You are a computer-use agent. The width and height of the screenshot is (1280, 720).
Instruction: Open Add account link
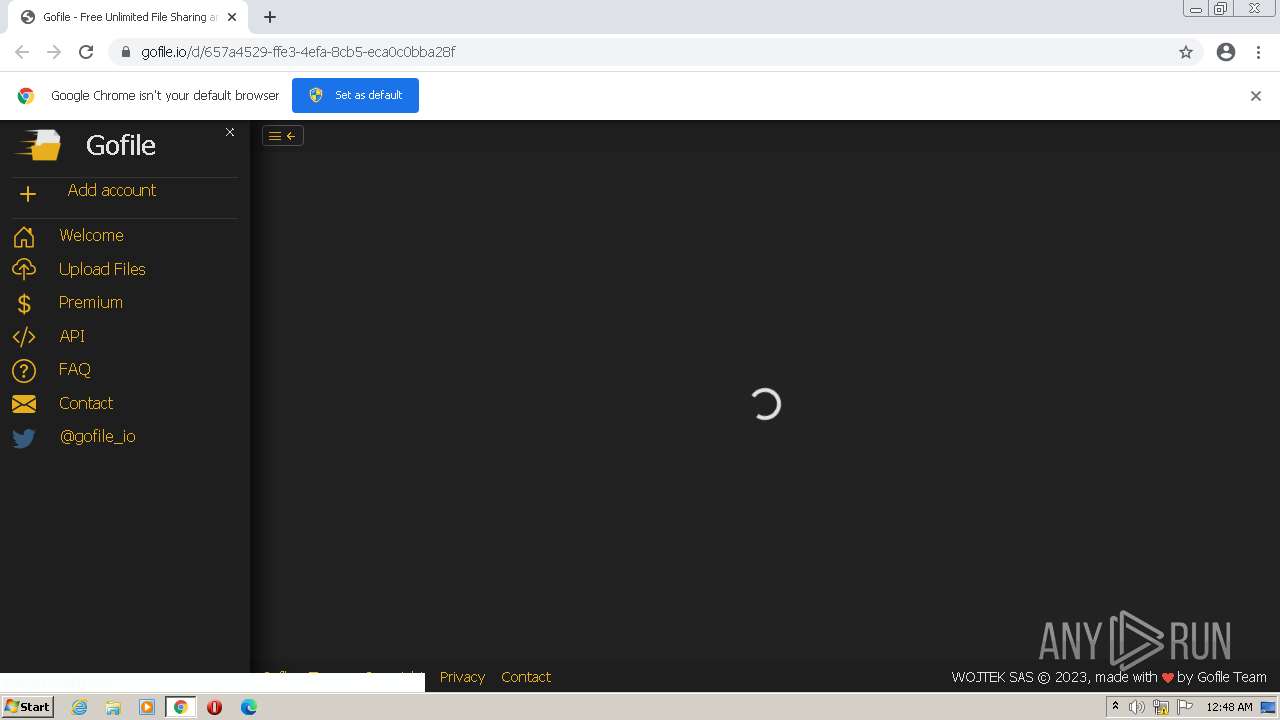point(111,190)
